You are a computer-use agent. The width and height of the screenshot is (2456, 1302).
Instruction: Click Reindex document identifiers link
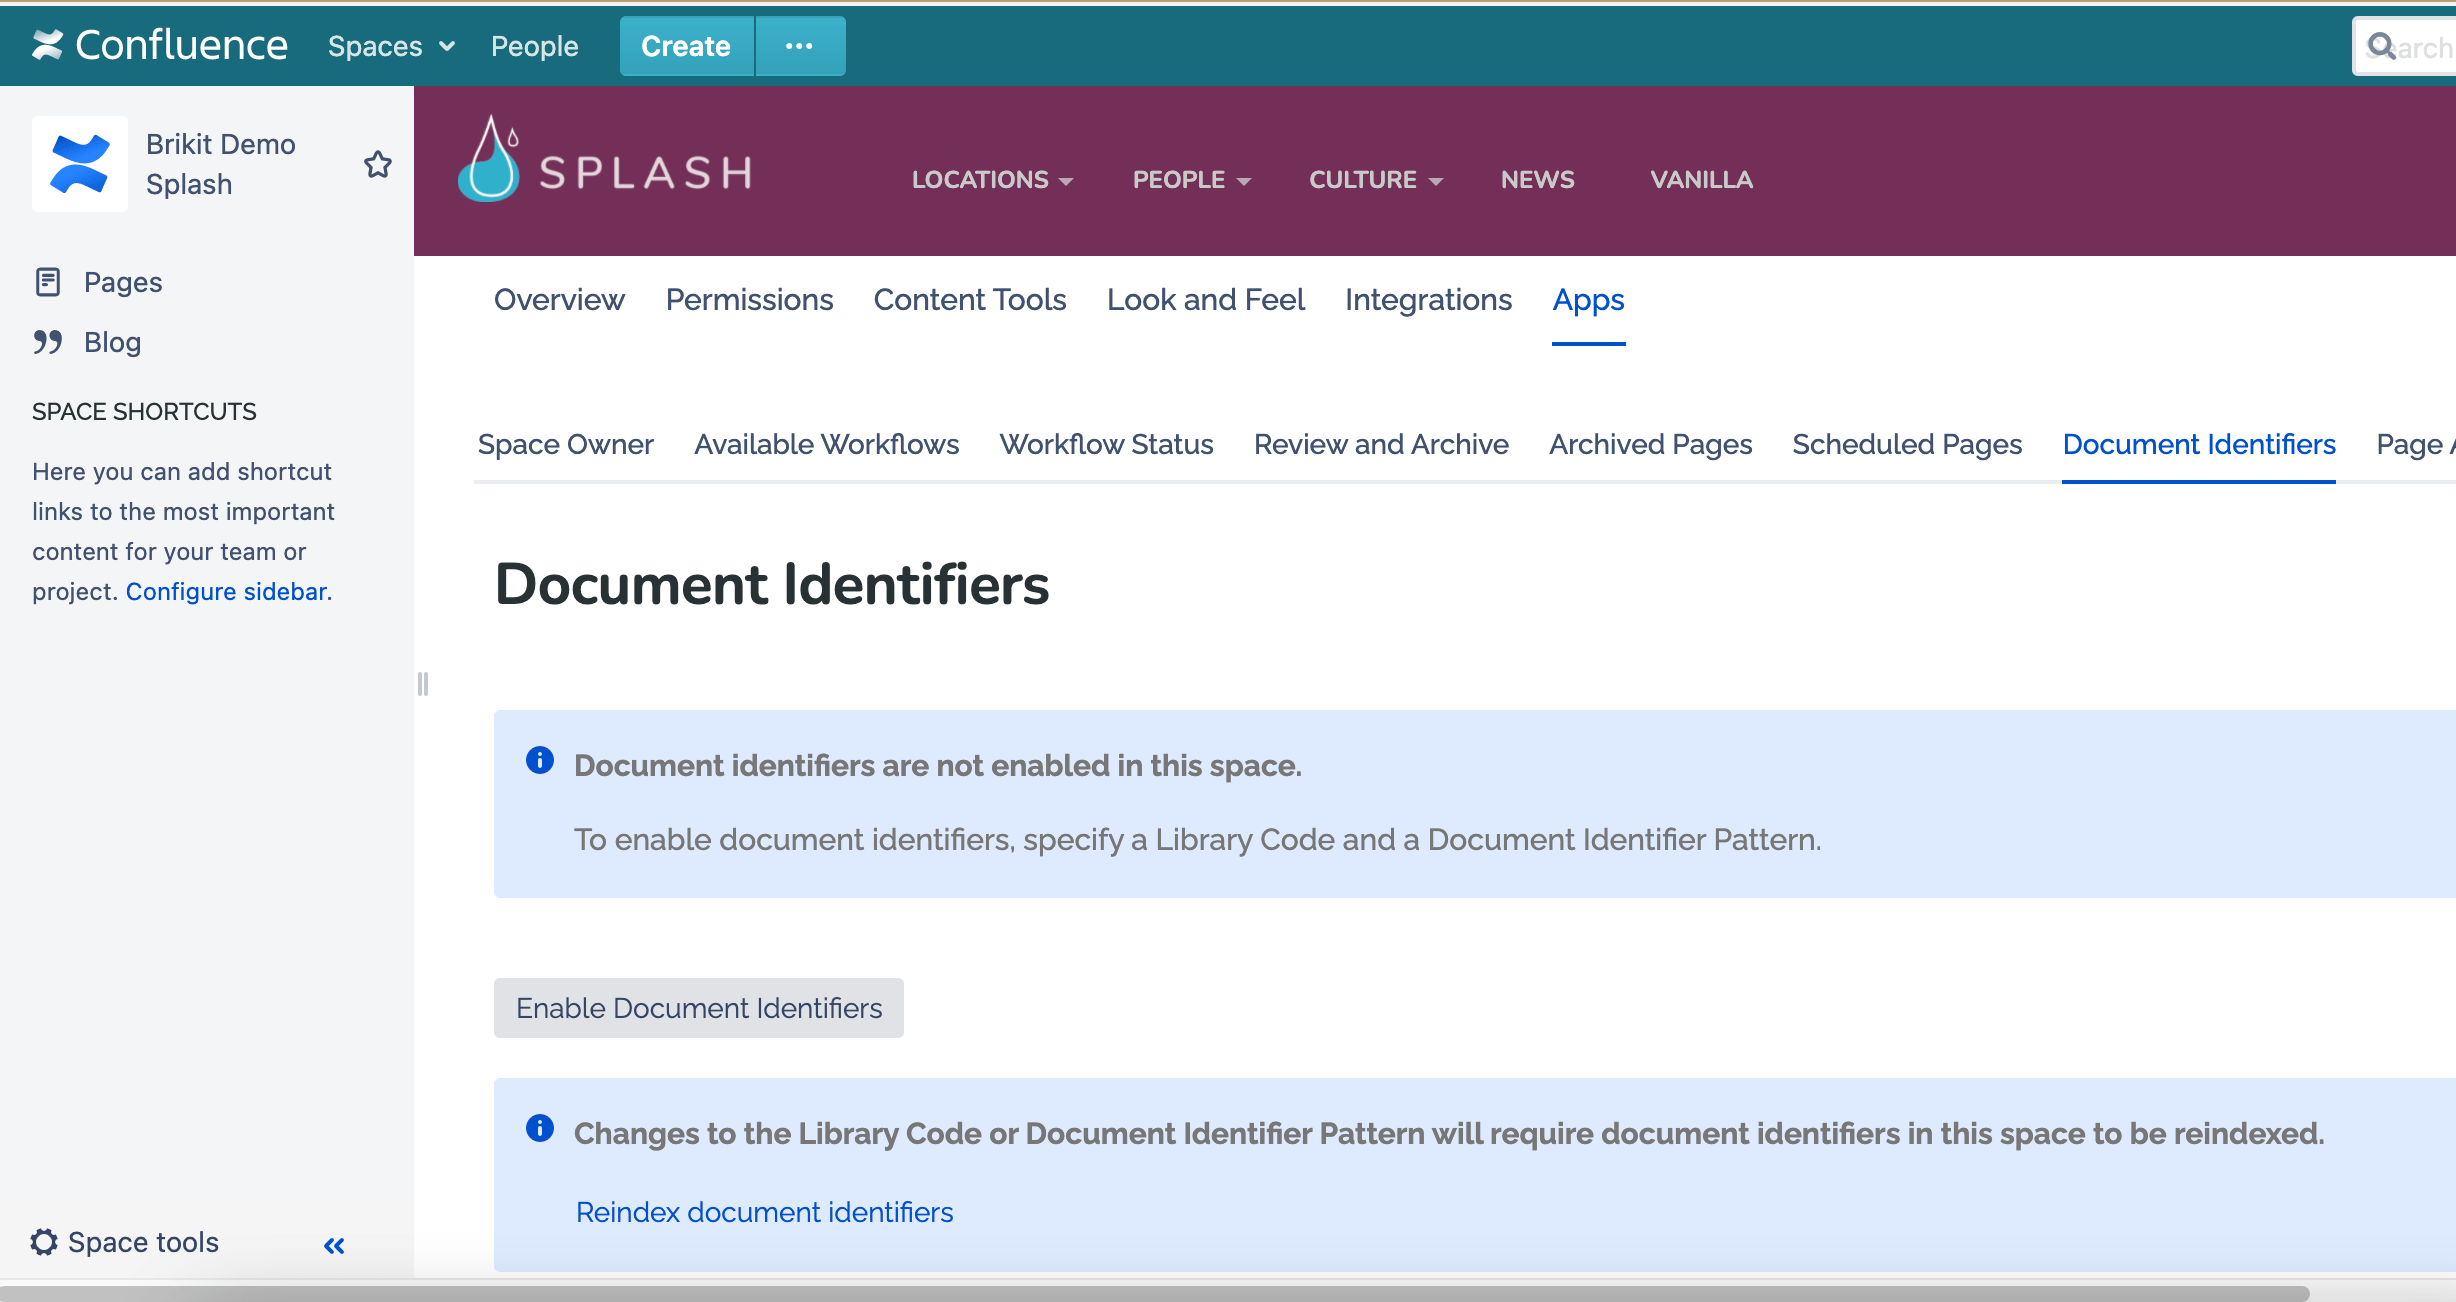coord(765,1212)
